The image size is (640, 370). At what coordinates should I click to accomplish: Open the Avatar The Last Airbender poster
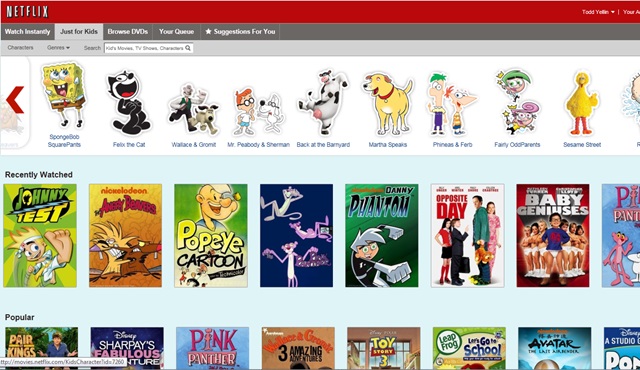pos(554,348)
